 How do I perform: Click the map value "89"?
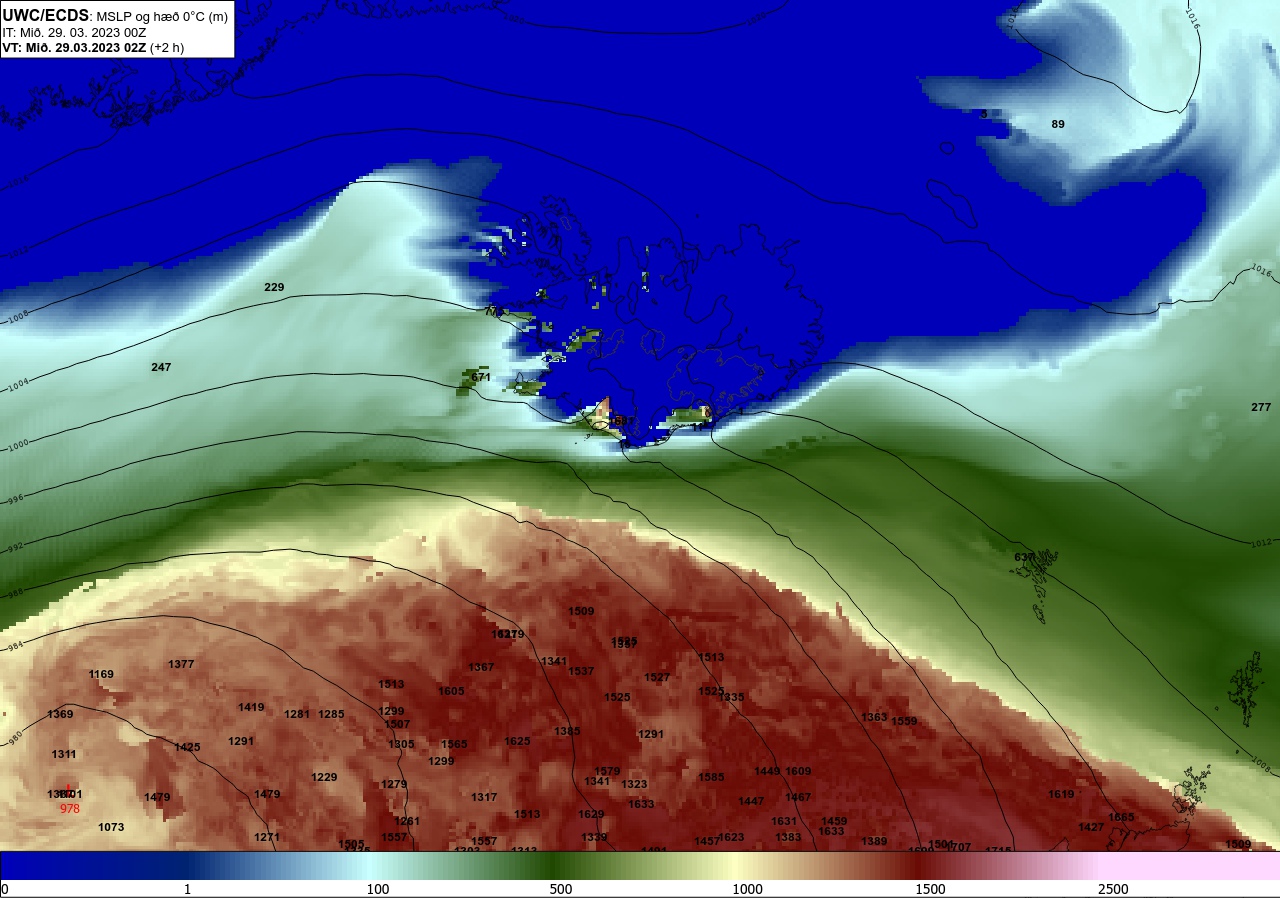[x=1058, y=124]
